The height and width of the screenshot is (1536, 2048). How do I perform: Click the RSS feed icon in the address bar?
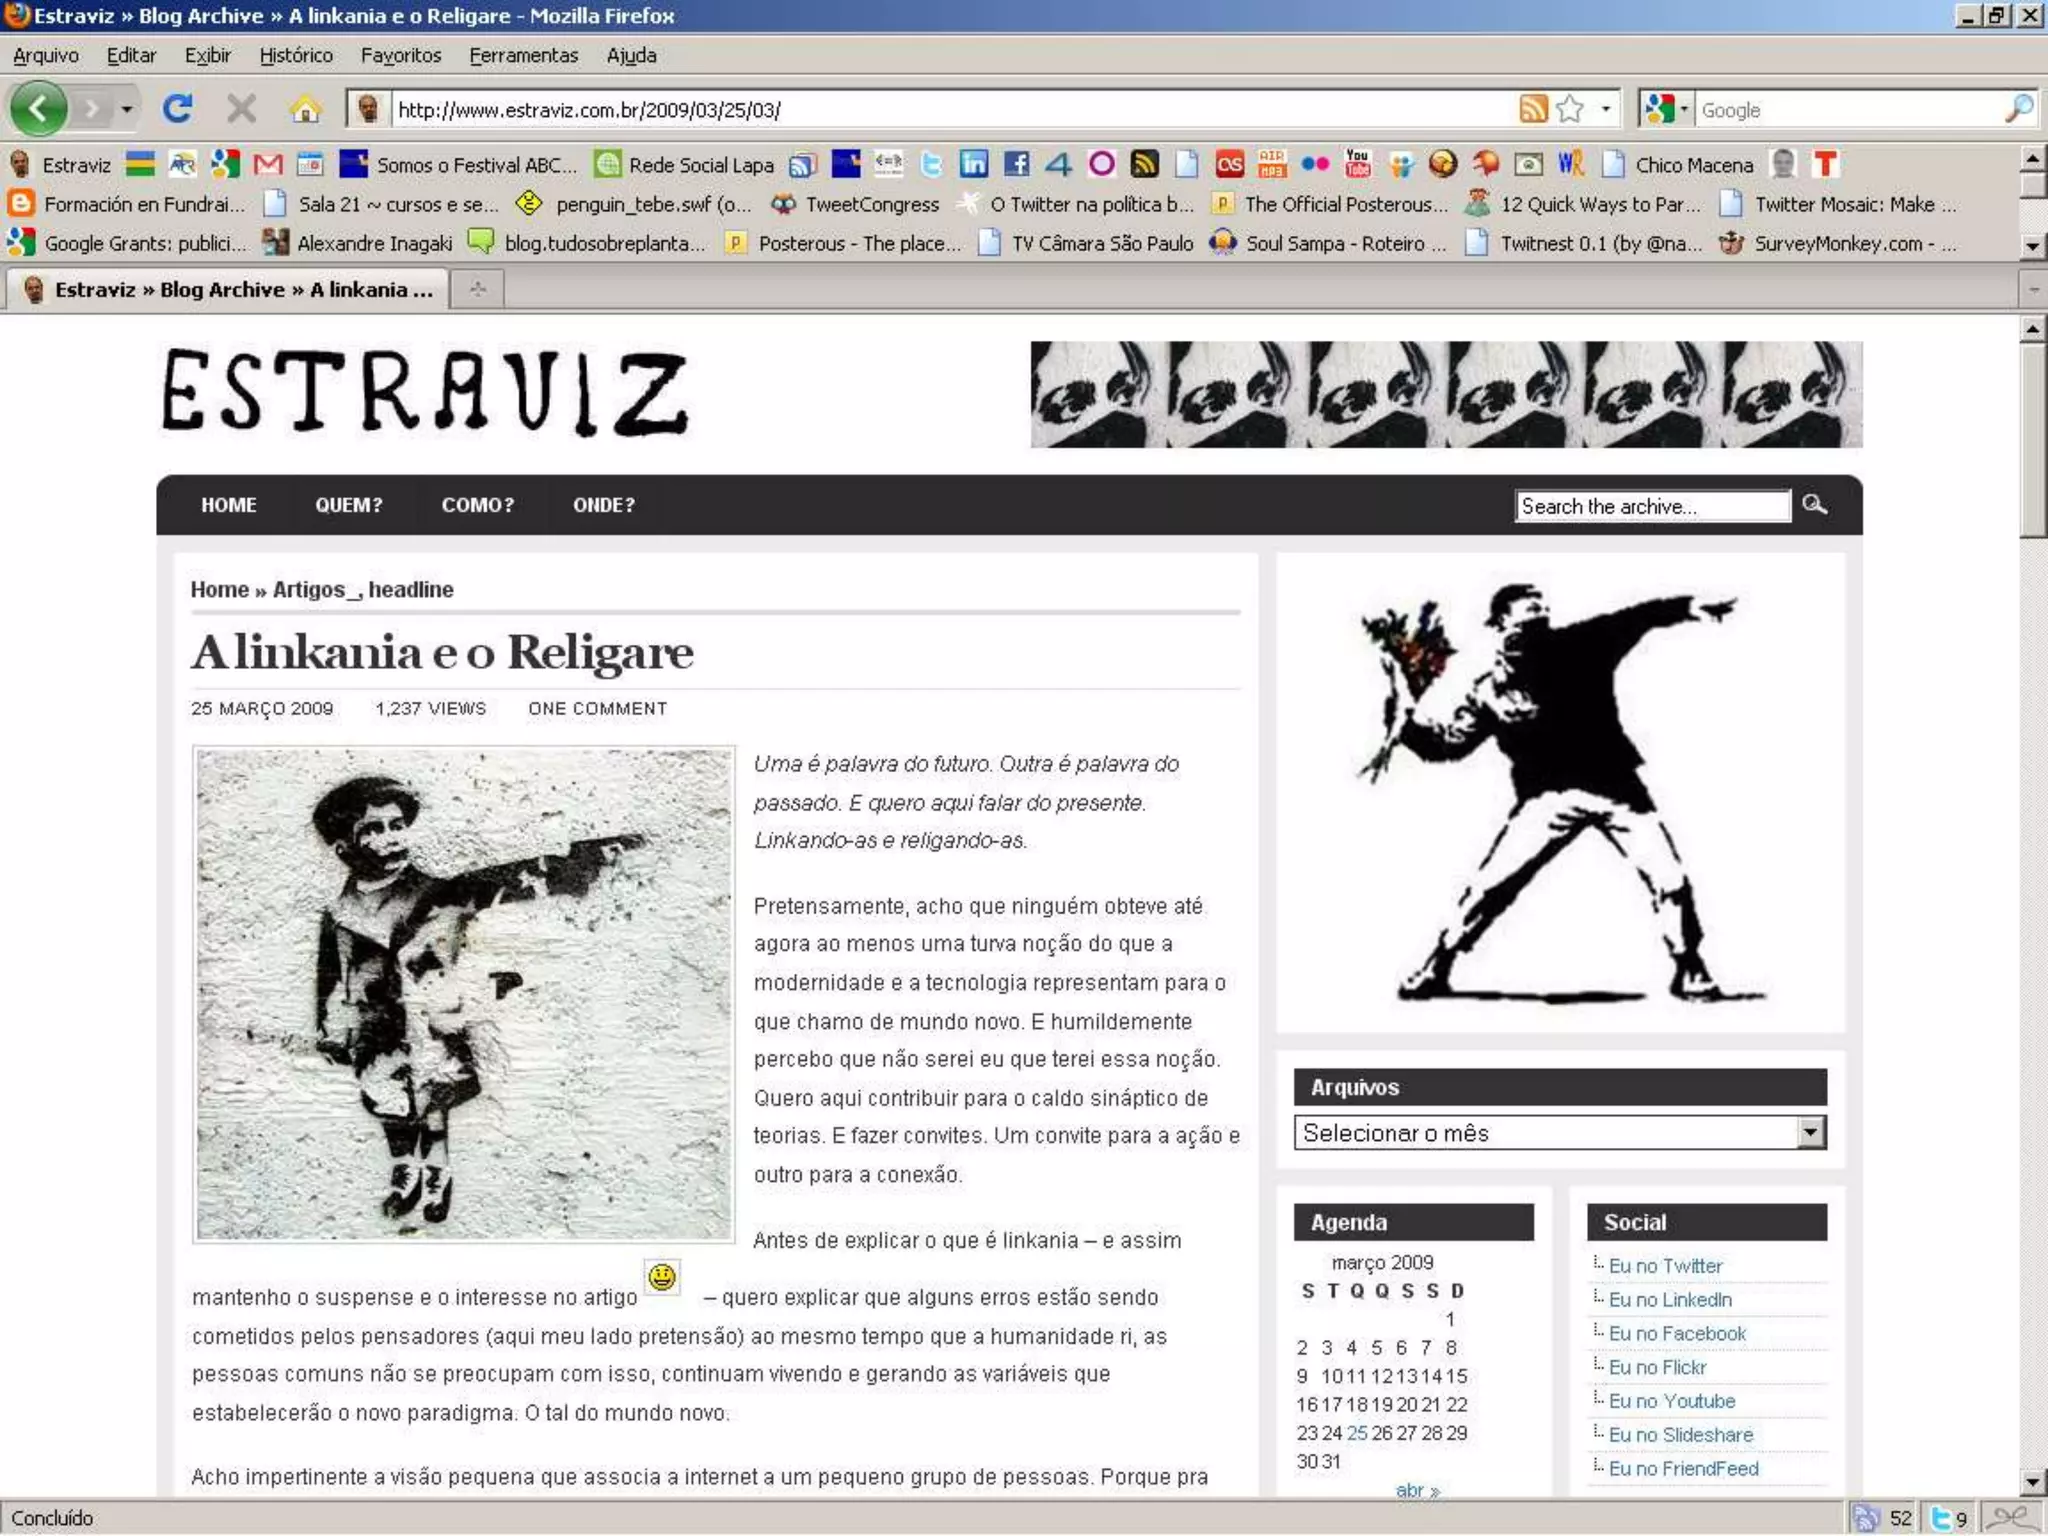[1532, 109]
